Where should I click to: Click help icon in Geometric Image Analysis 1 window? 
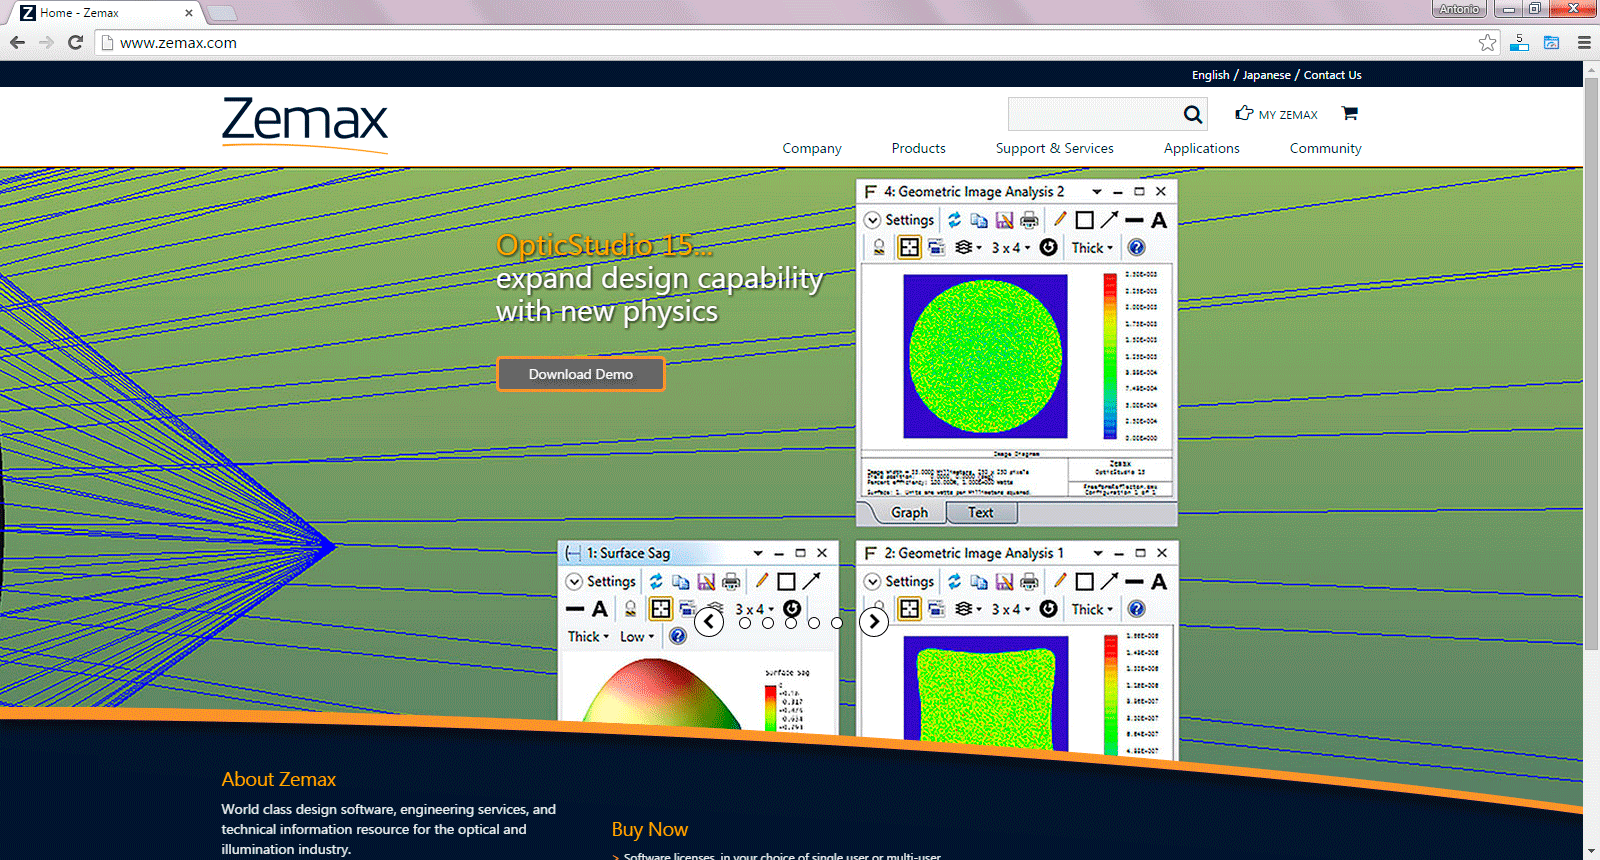(x=1136, y=608)
